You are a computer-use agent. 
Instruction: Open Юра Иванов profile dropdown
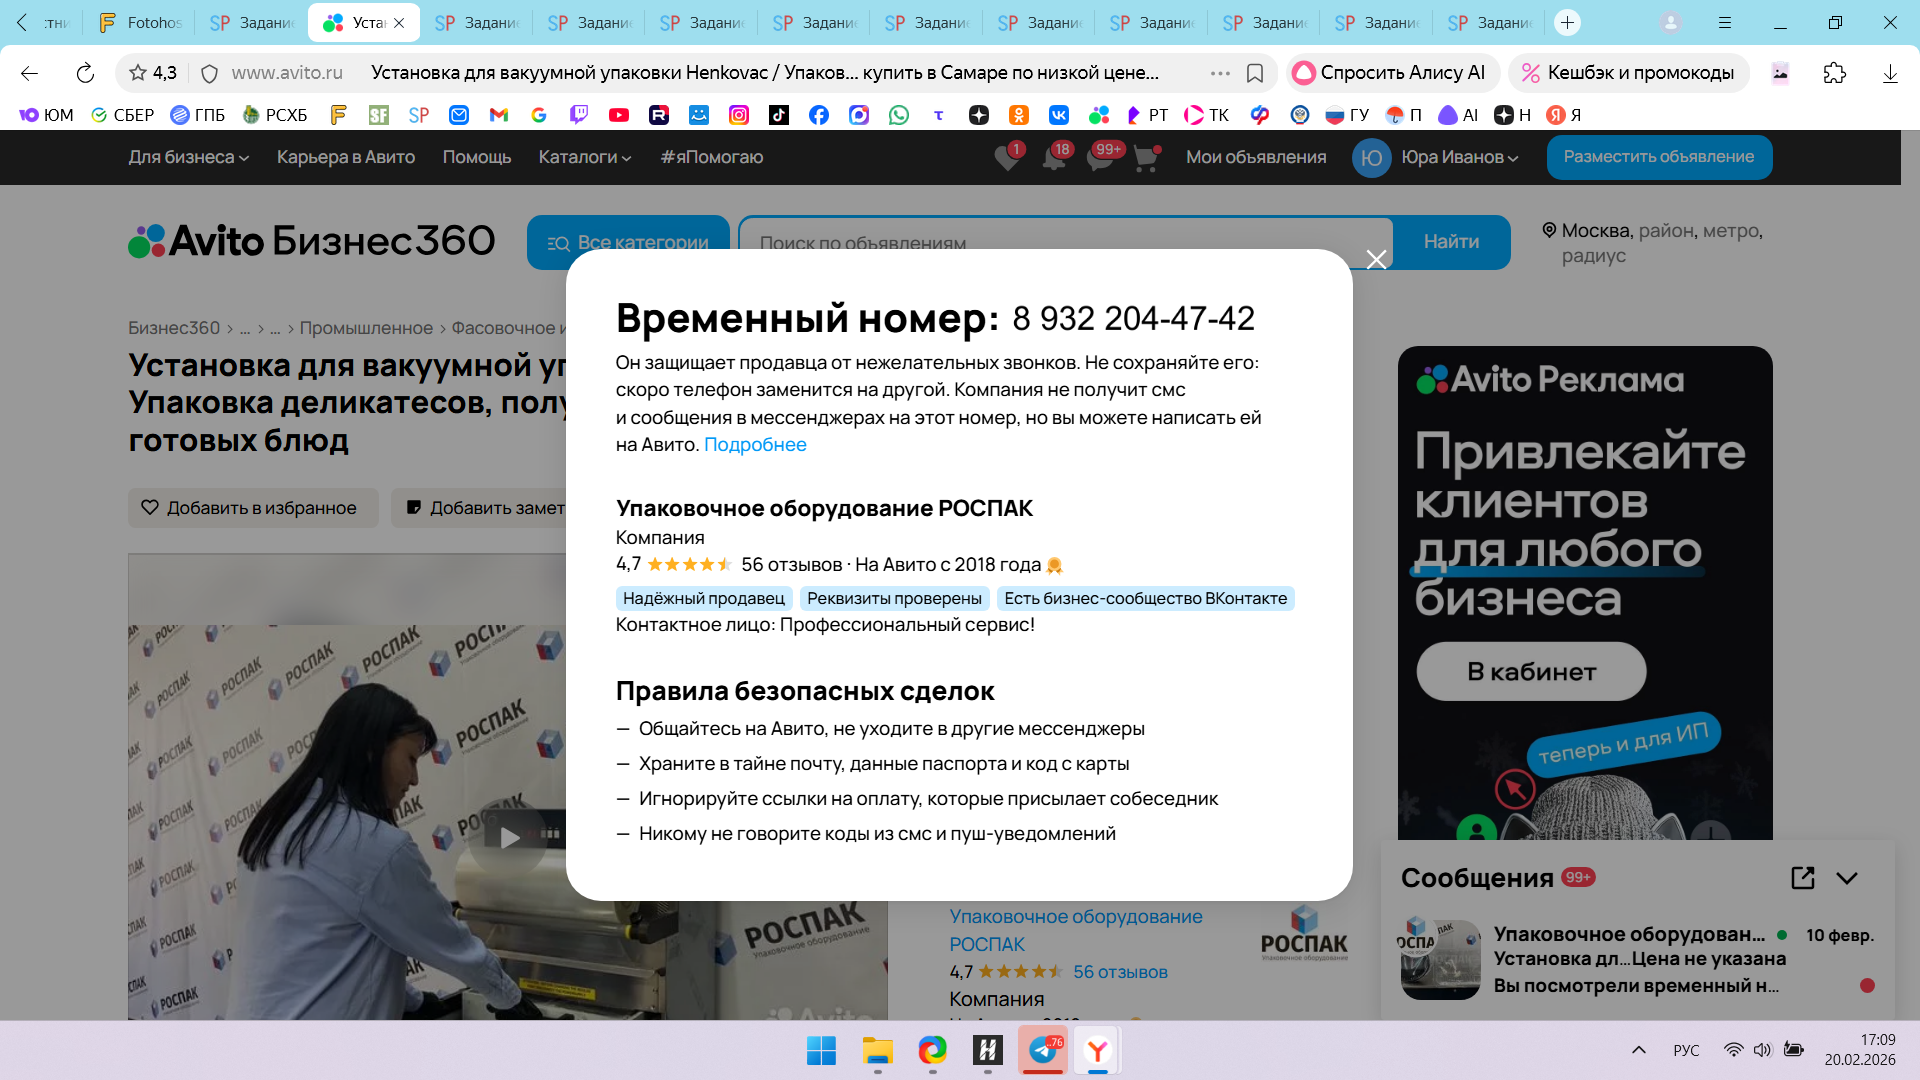click(1459, 157)
